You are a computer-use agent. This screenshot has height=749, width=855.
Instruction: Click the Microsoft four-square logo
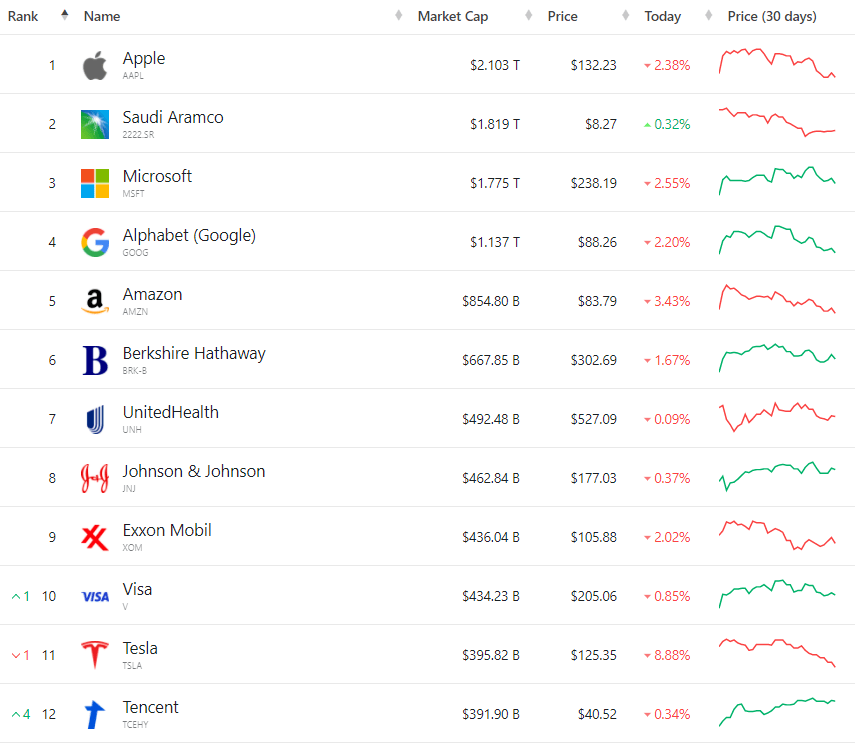95,184
